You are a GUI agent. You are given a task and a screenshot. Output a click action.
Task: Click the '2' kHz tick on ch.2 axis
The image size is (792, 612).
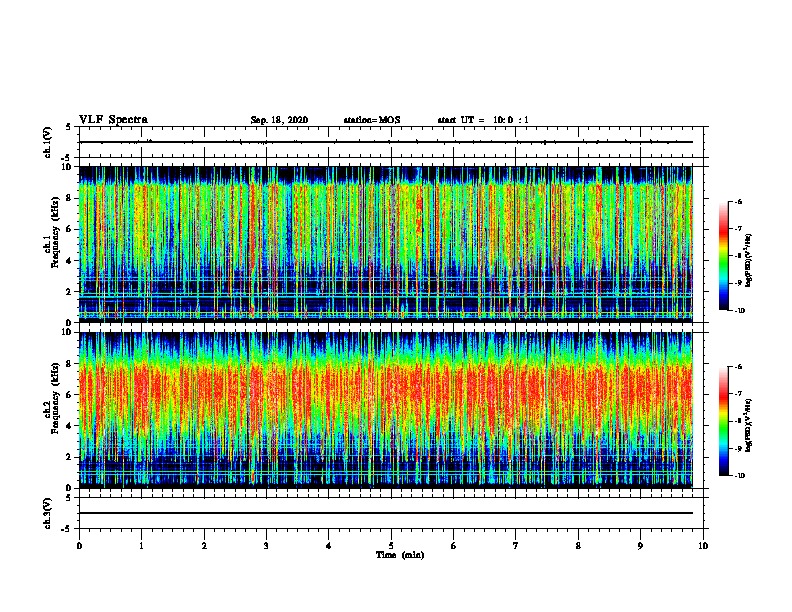(70, 457)
